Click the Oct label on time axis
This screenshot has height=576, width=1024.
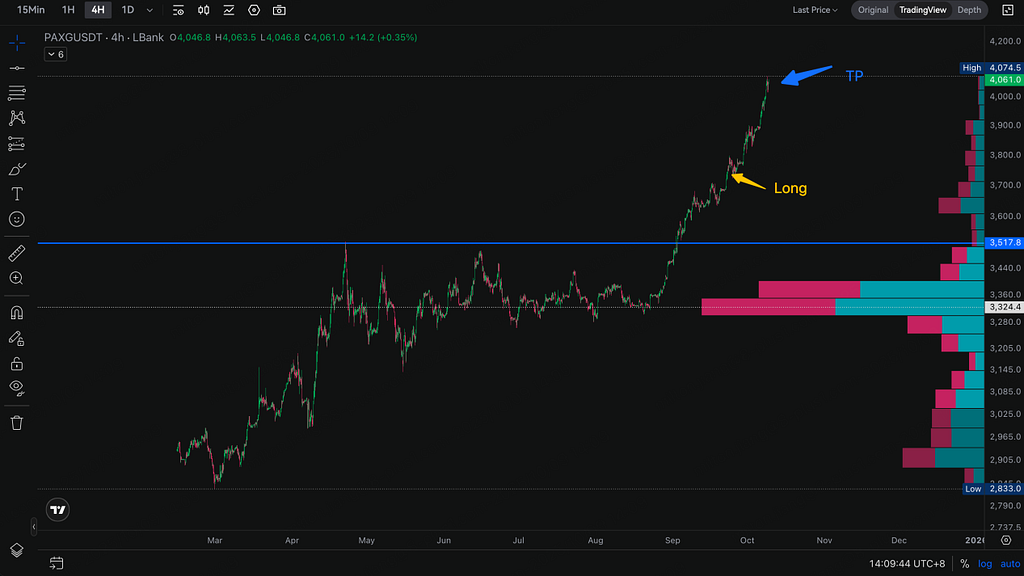coord(747,540)
